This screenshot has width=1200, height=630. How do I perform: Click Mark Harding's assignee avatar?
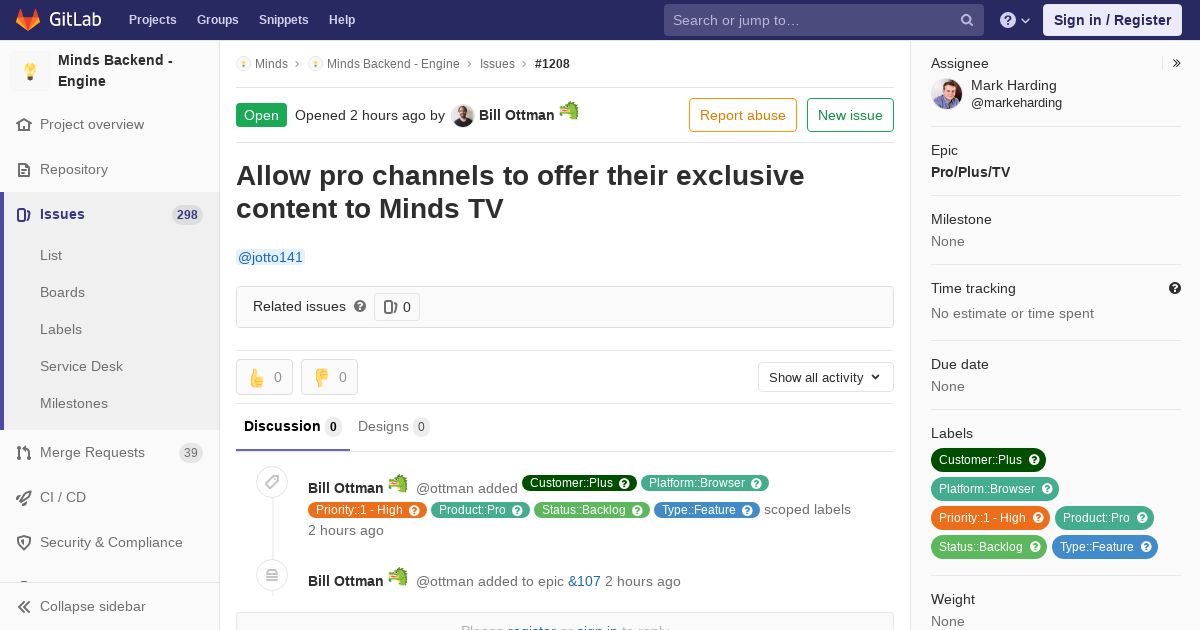[x=946, y=94]
